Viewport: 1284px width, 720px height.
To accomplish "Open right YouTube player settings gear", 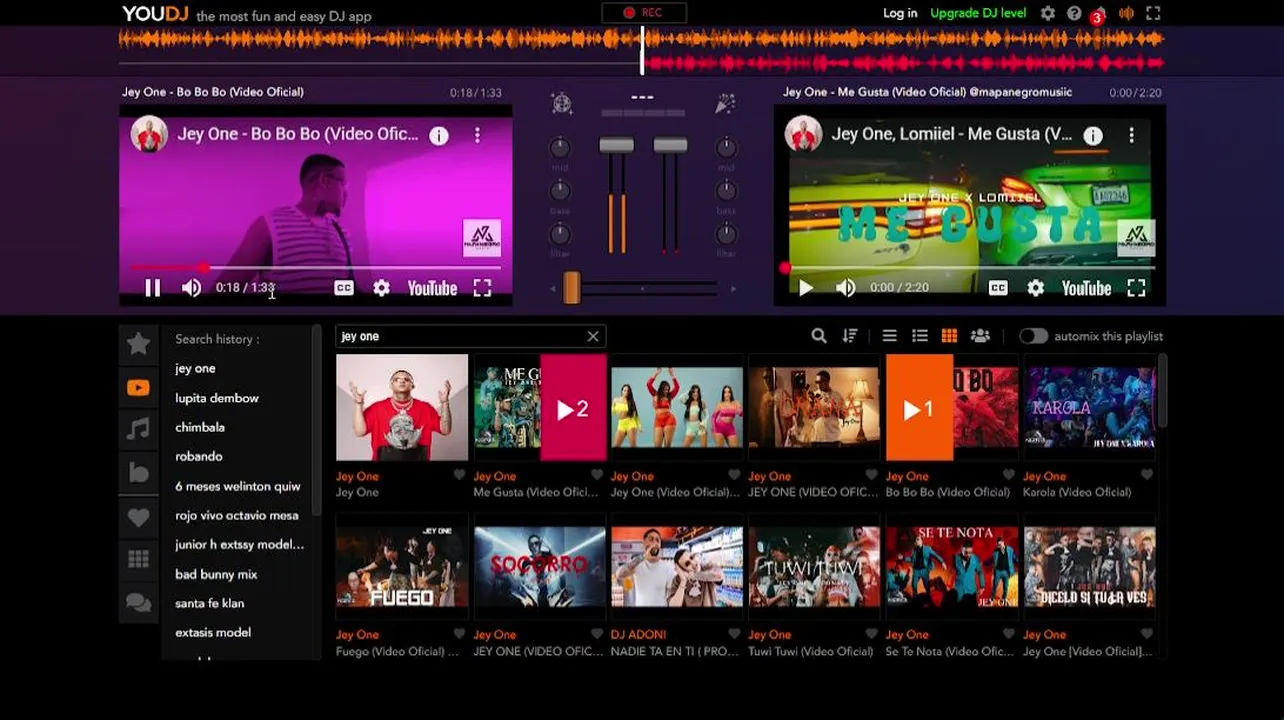I will [1035, 288].
